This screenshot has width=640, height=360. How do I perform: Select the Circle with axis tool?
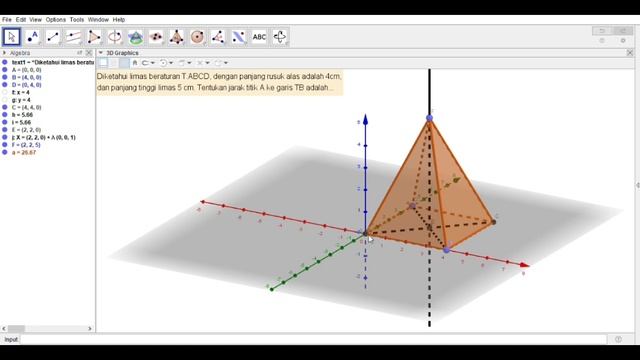pyautogui.click(x=115, y=37)
